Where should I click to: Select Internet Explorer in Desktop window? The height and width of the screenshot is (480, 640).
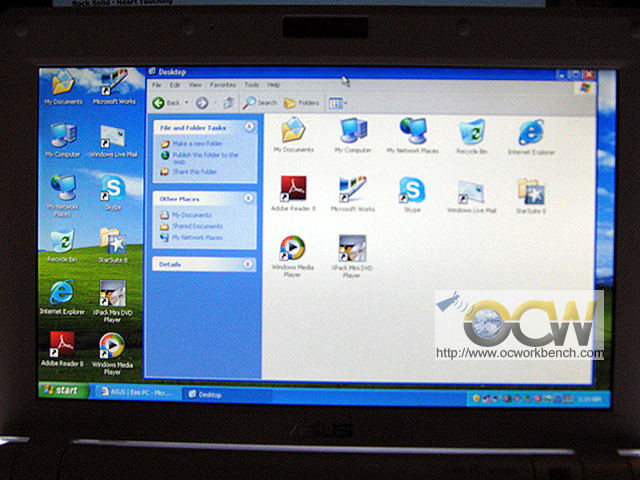pos(531,137)
